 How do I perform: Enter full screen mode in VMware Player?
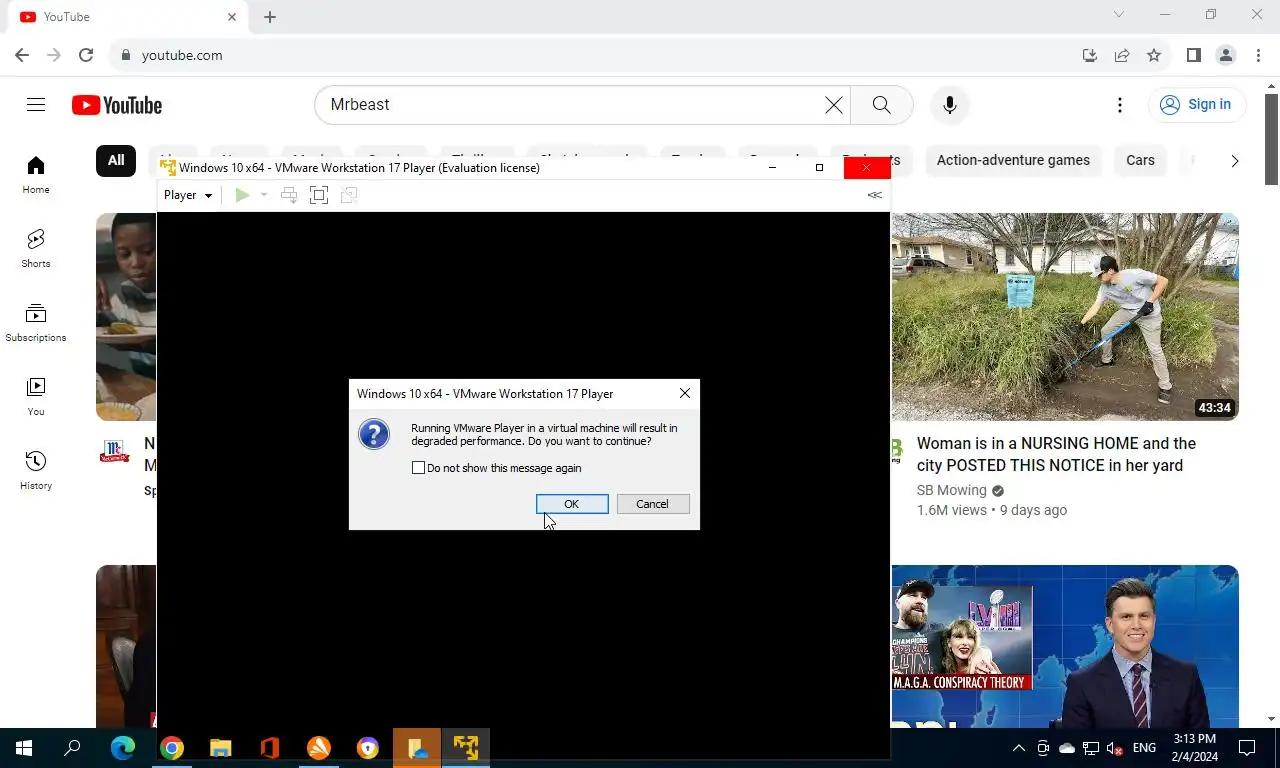click(x=319, y=195)
